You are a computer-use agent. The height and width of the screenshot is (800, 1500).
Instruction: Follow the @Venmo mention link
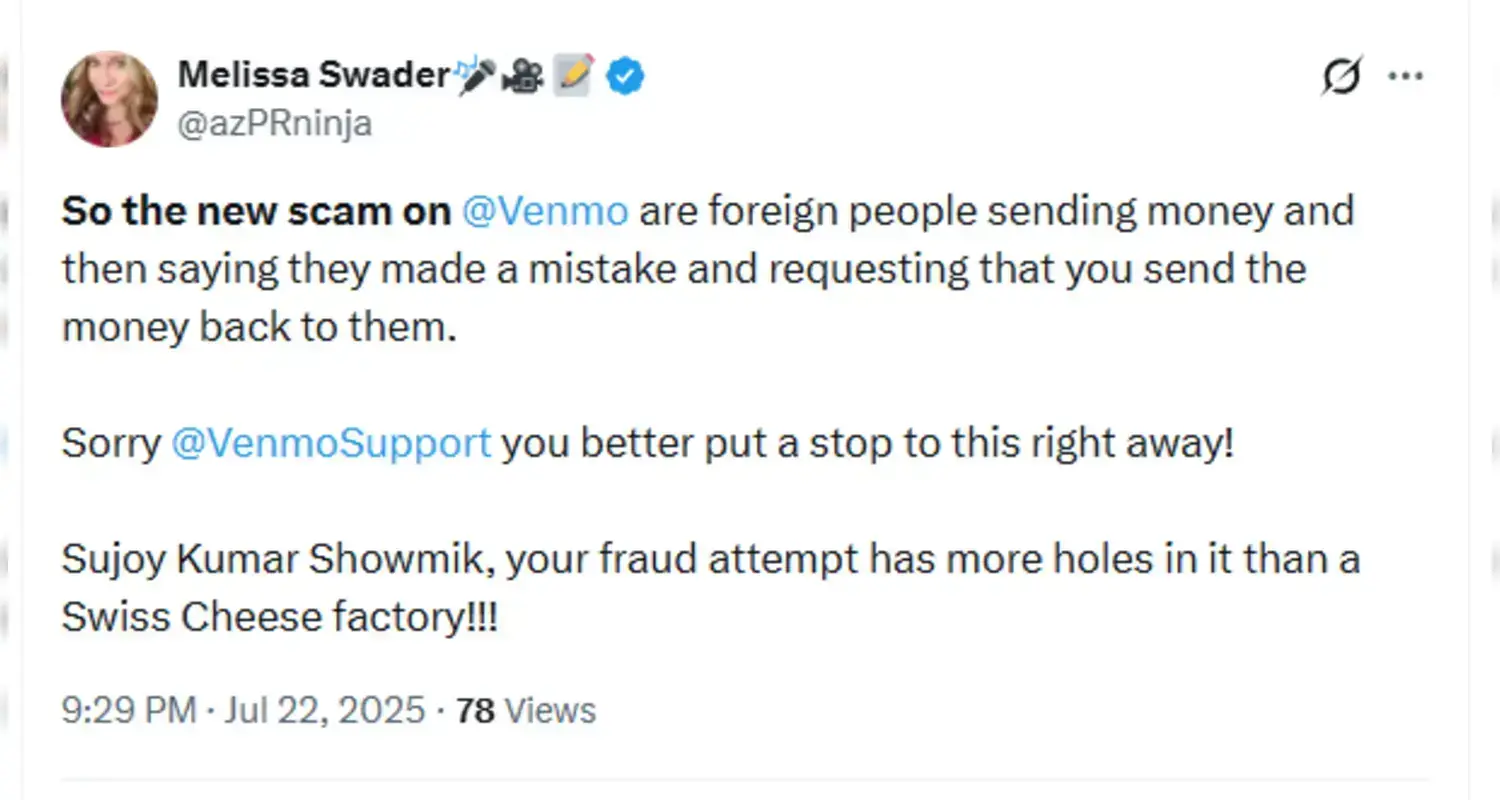[x=545, y=211]
